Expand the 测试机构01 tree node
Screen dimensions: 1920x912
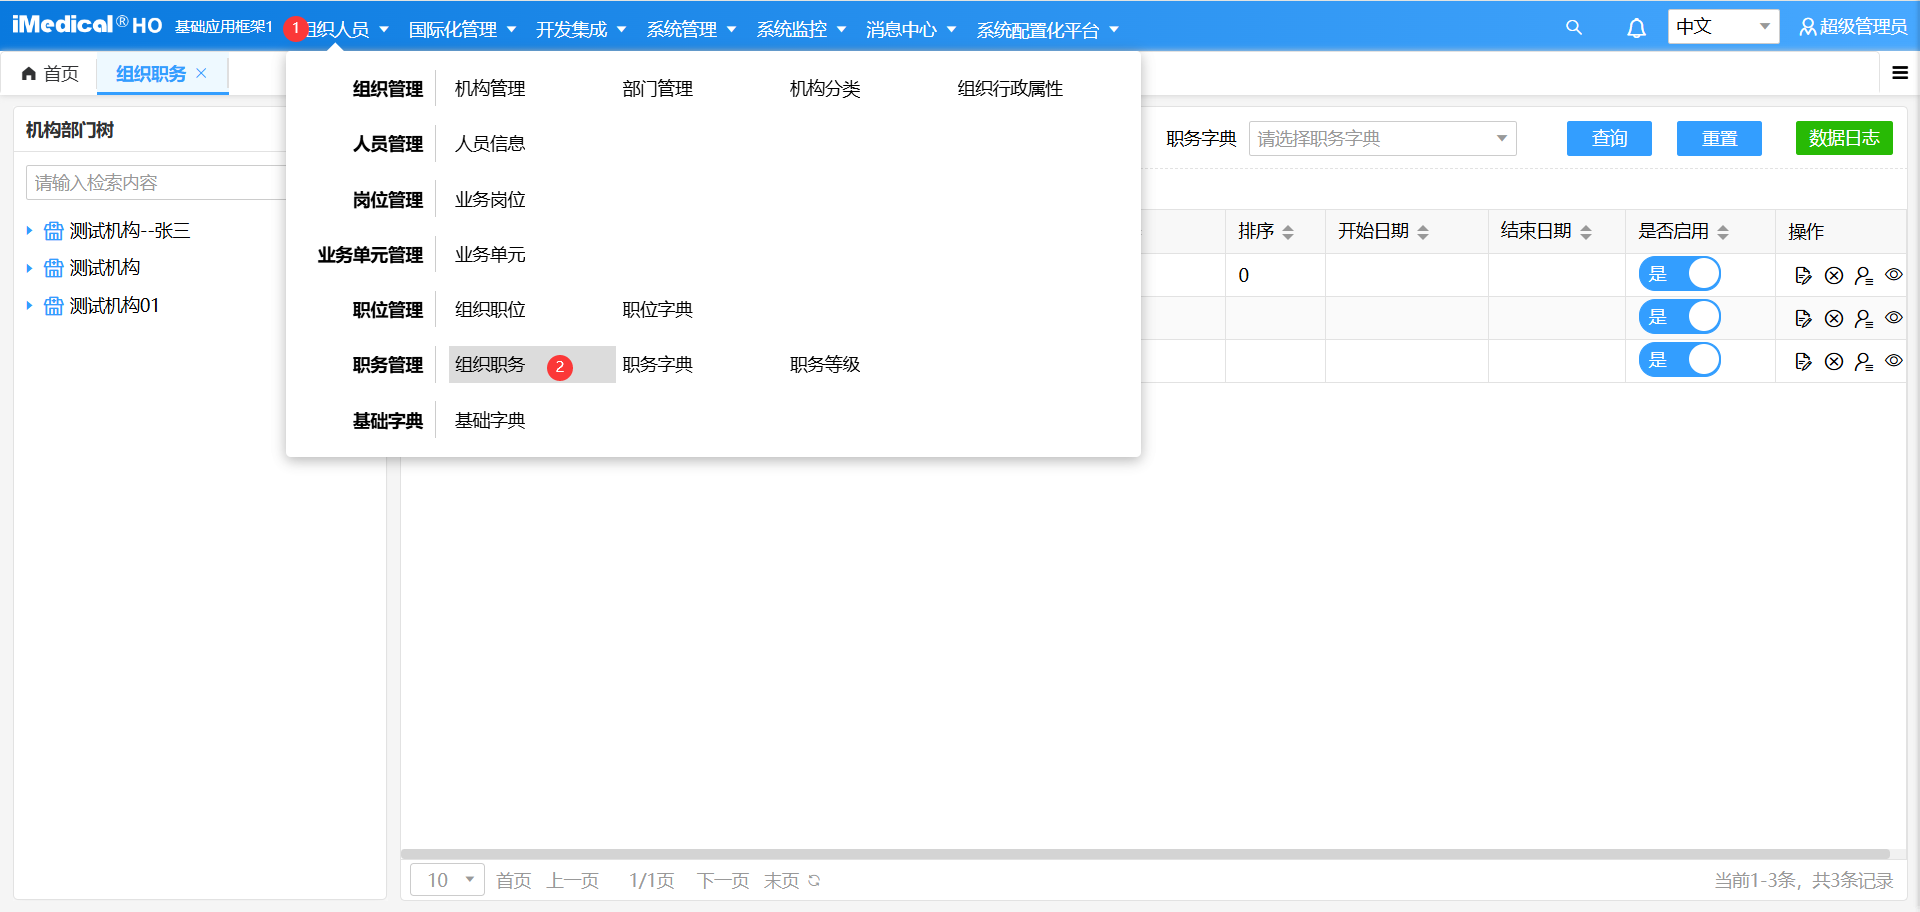point(29,306)
